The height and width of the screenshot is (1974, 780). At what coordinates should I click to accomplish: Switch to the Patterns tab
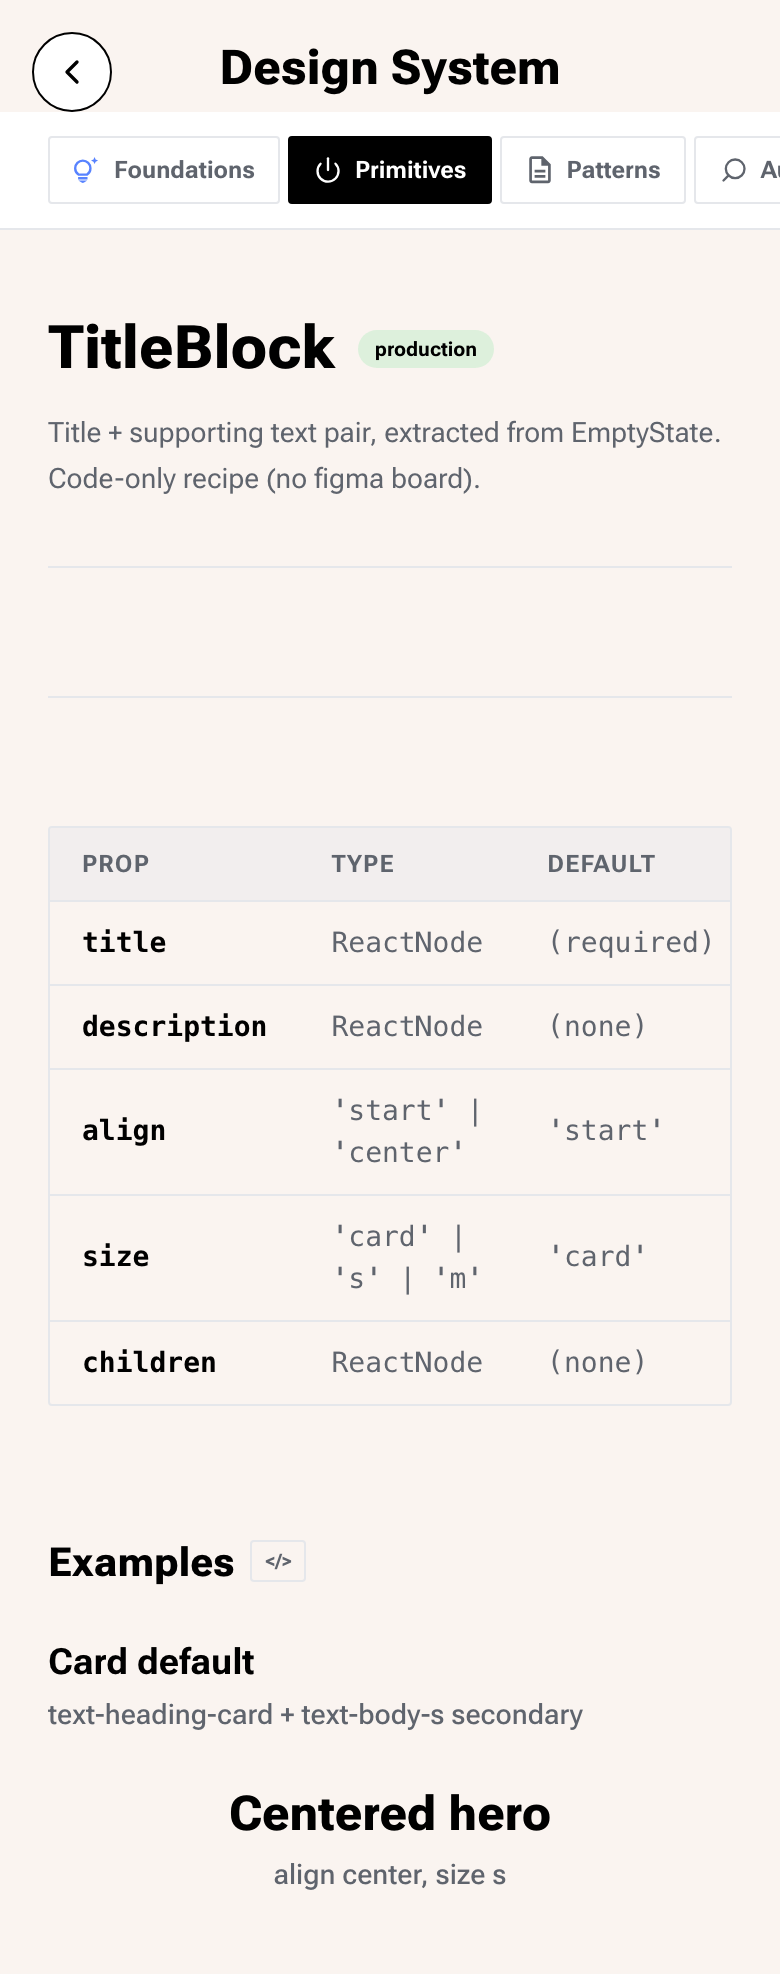593,170
